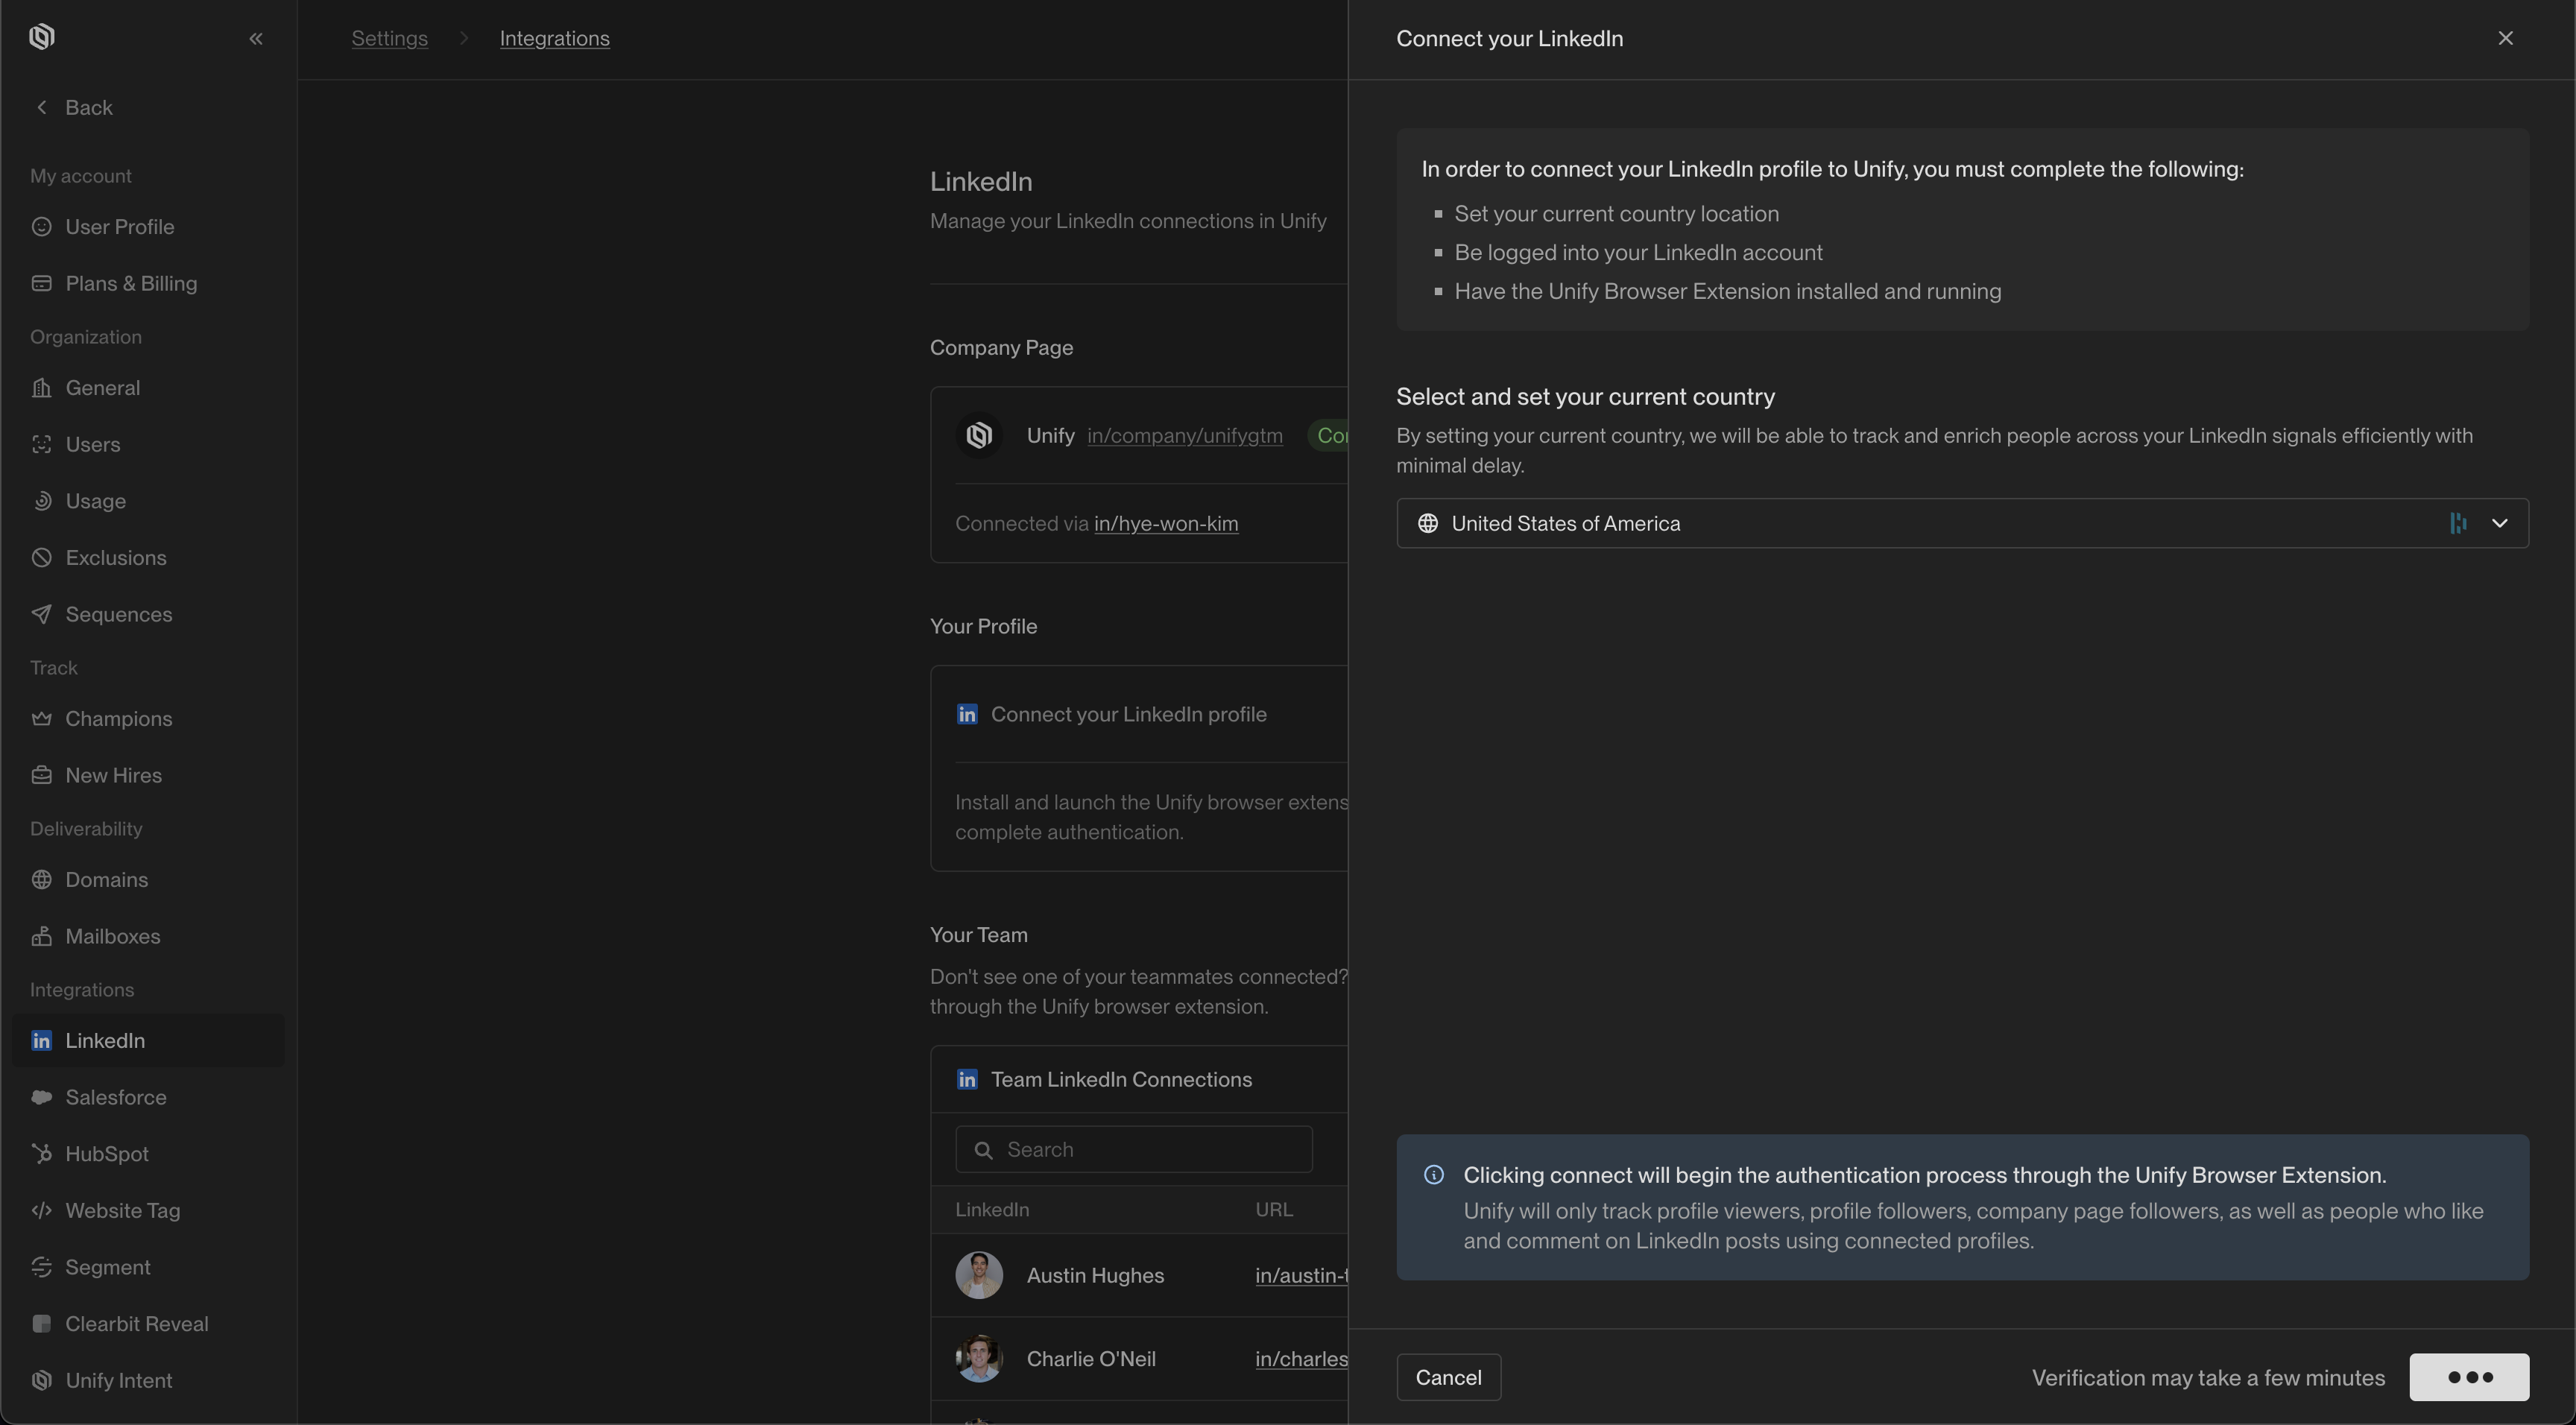Navigate to Settings breadcrumb
Viewport: 2576px width, 1425px height.
point(389,39)
